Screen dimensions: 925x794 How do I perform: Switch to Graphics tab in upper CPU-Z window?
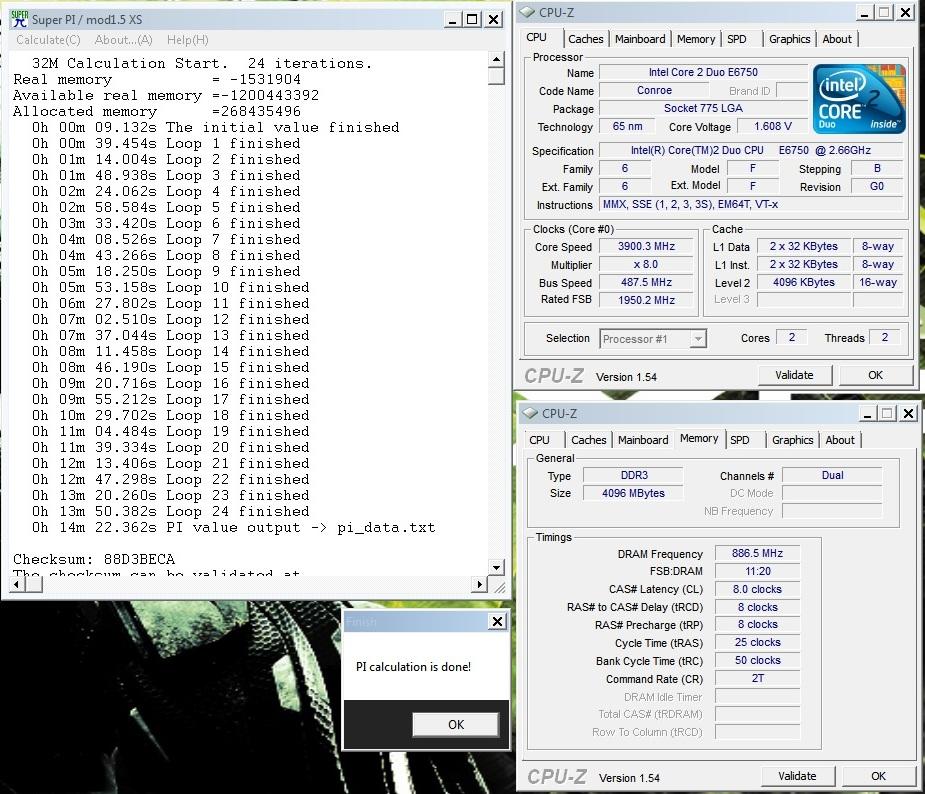tap(789, 39)
